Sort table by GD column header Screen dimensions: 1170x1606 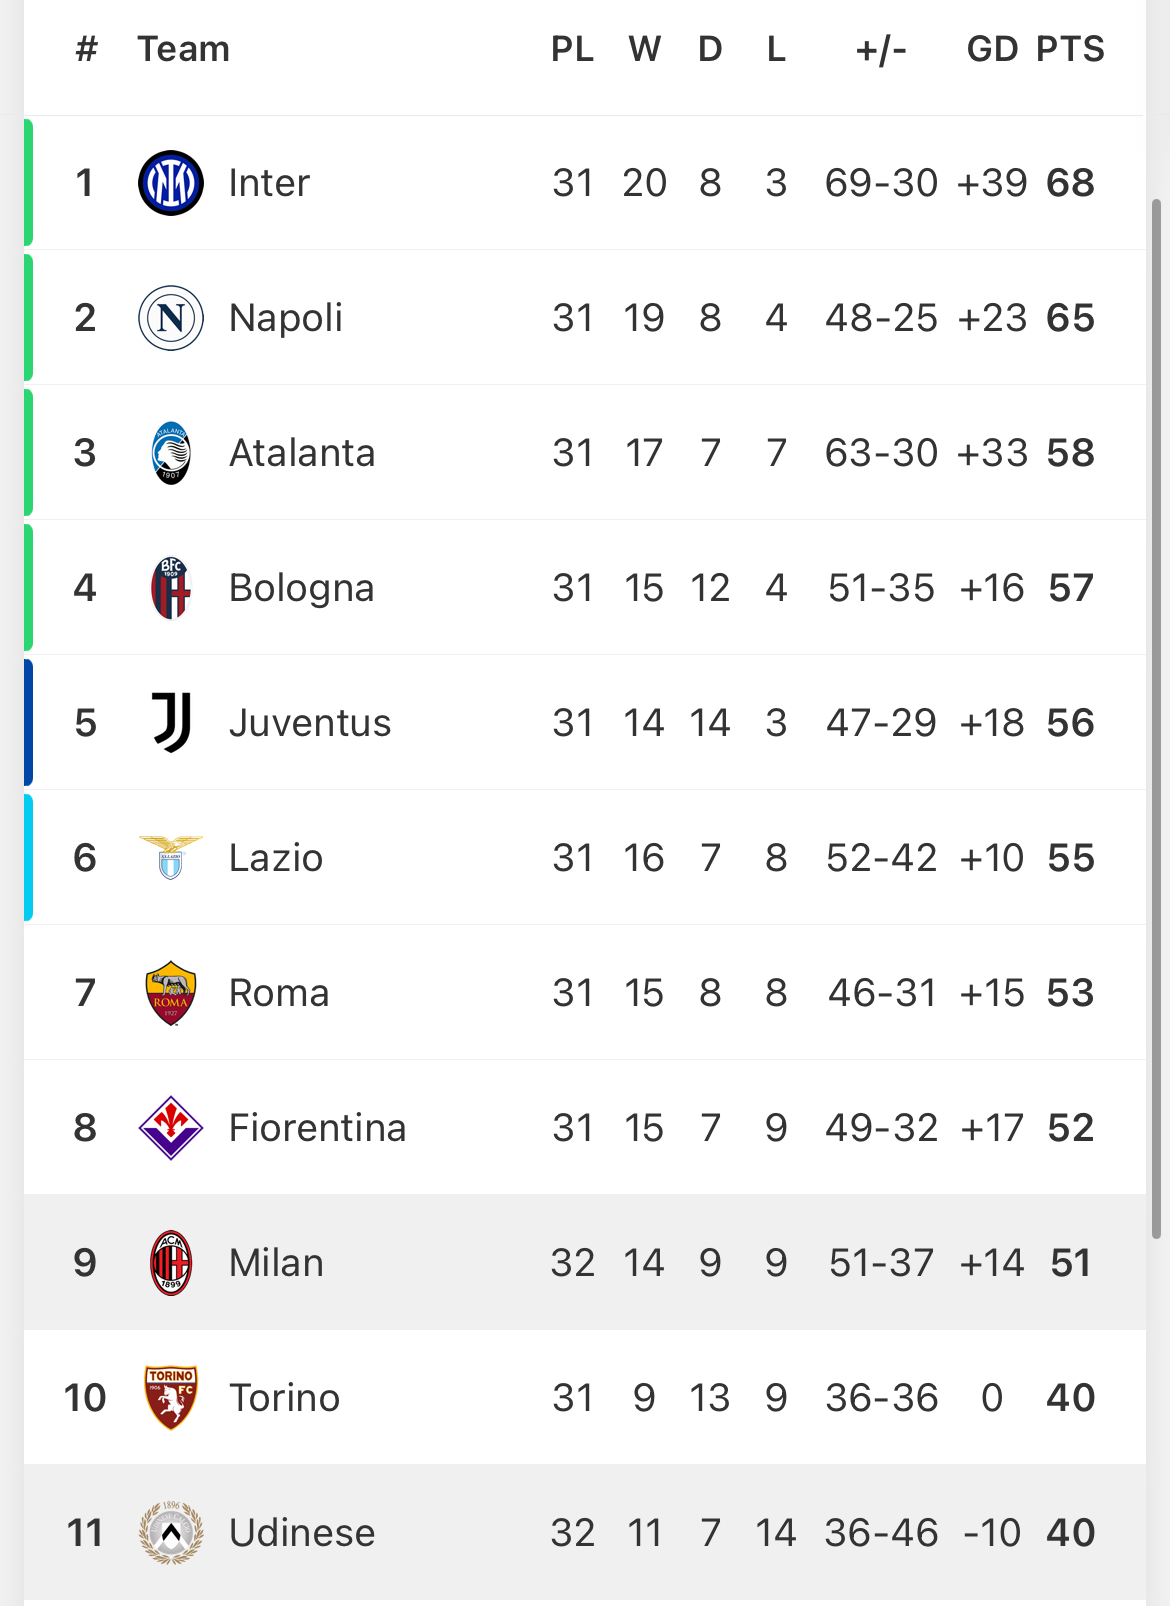coord(992,49)
